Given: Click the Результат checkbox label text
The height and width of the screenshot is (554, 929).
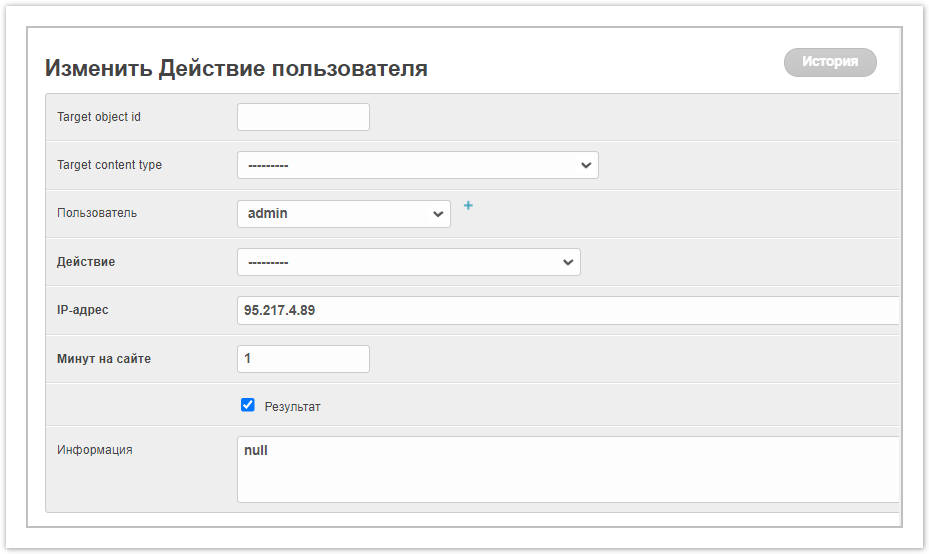Looking at the screenshot, I should click(x=292, y=407).
